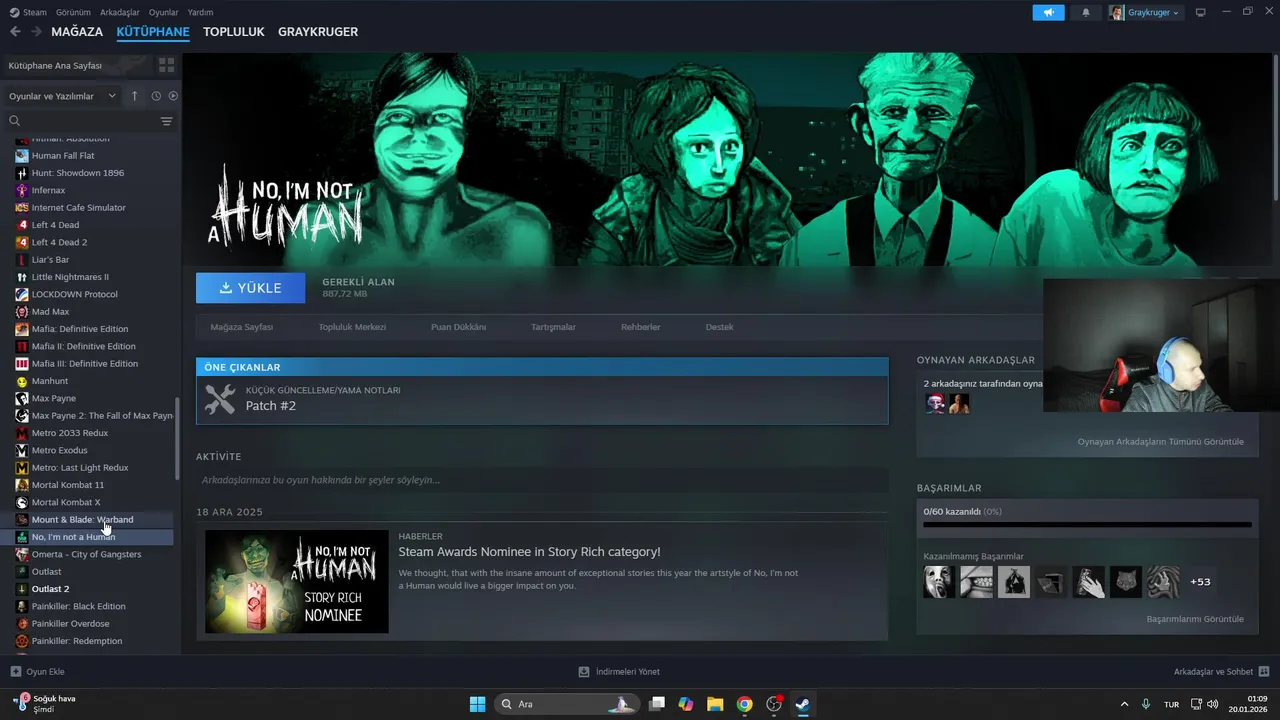The image size is (1280, 720).
Task: Click the achievements progress bar
Action: [x=1087, y=524]
